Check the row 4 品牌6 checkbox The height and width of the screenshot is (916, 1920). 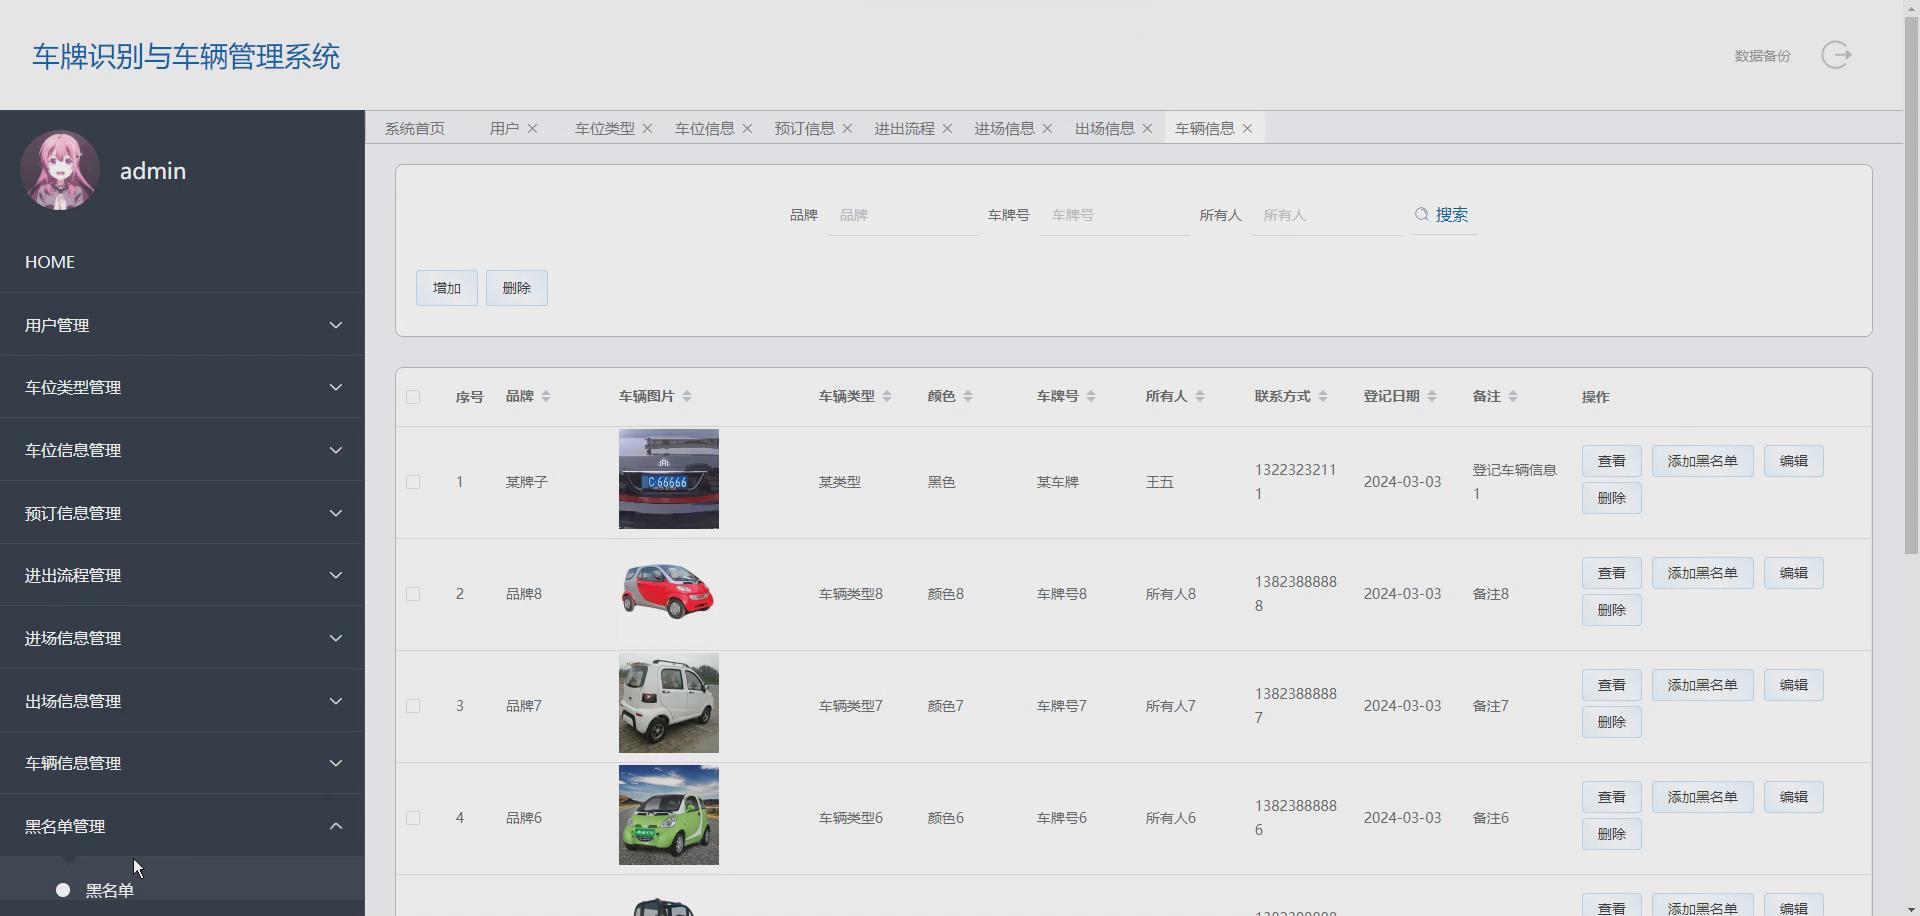click(413, 818)
